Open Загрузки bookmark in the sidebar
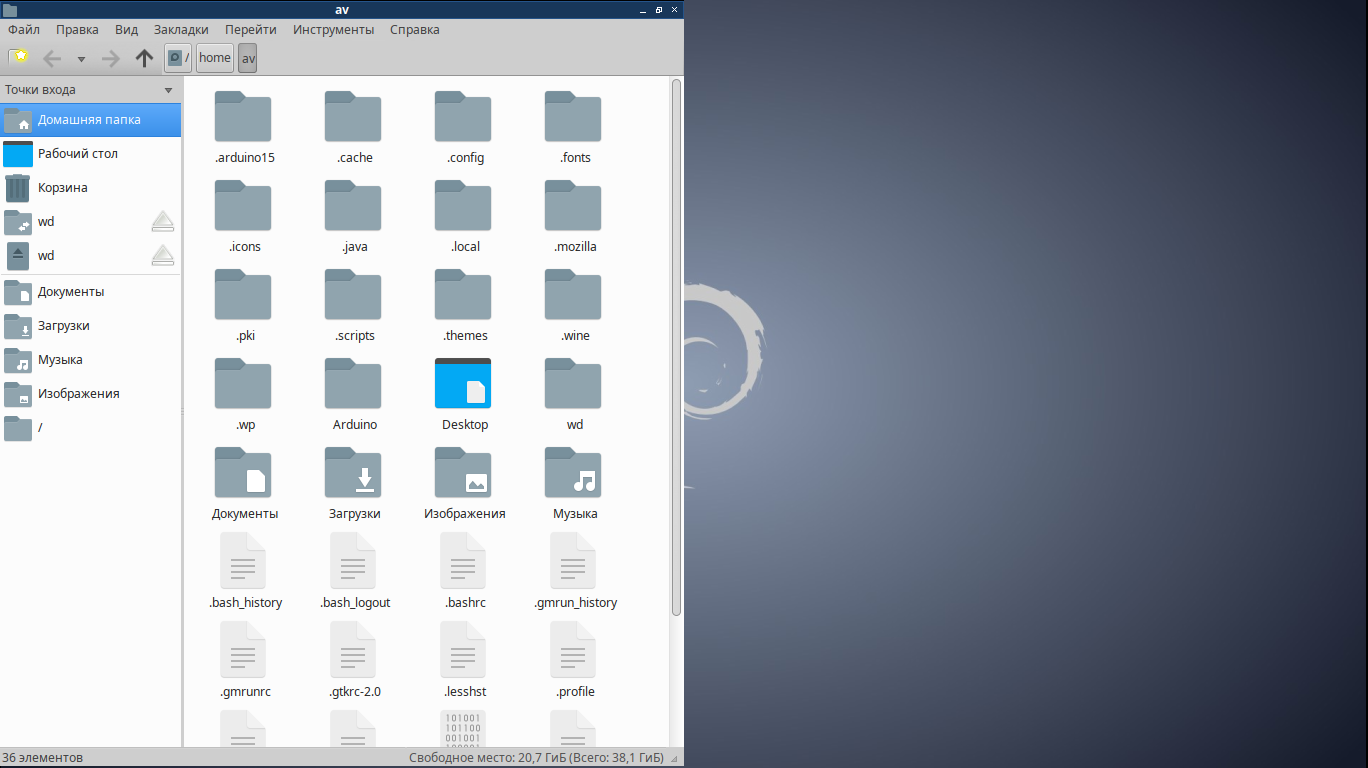 point(90,326)
